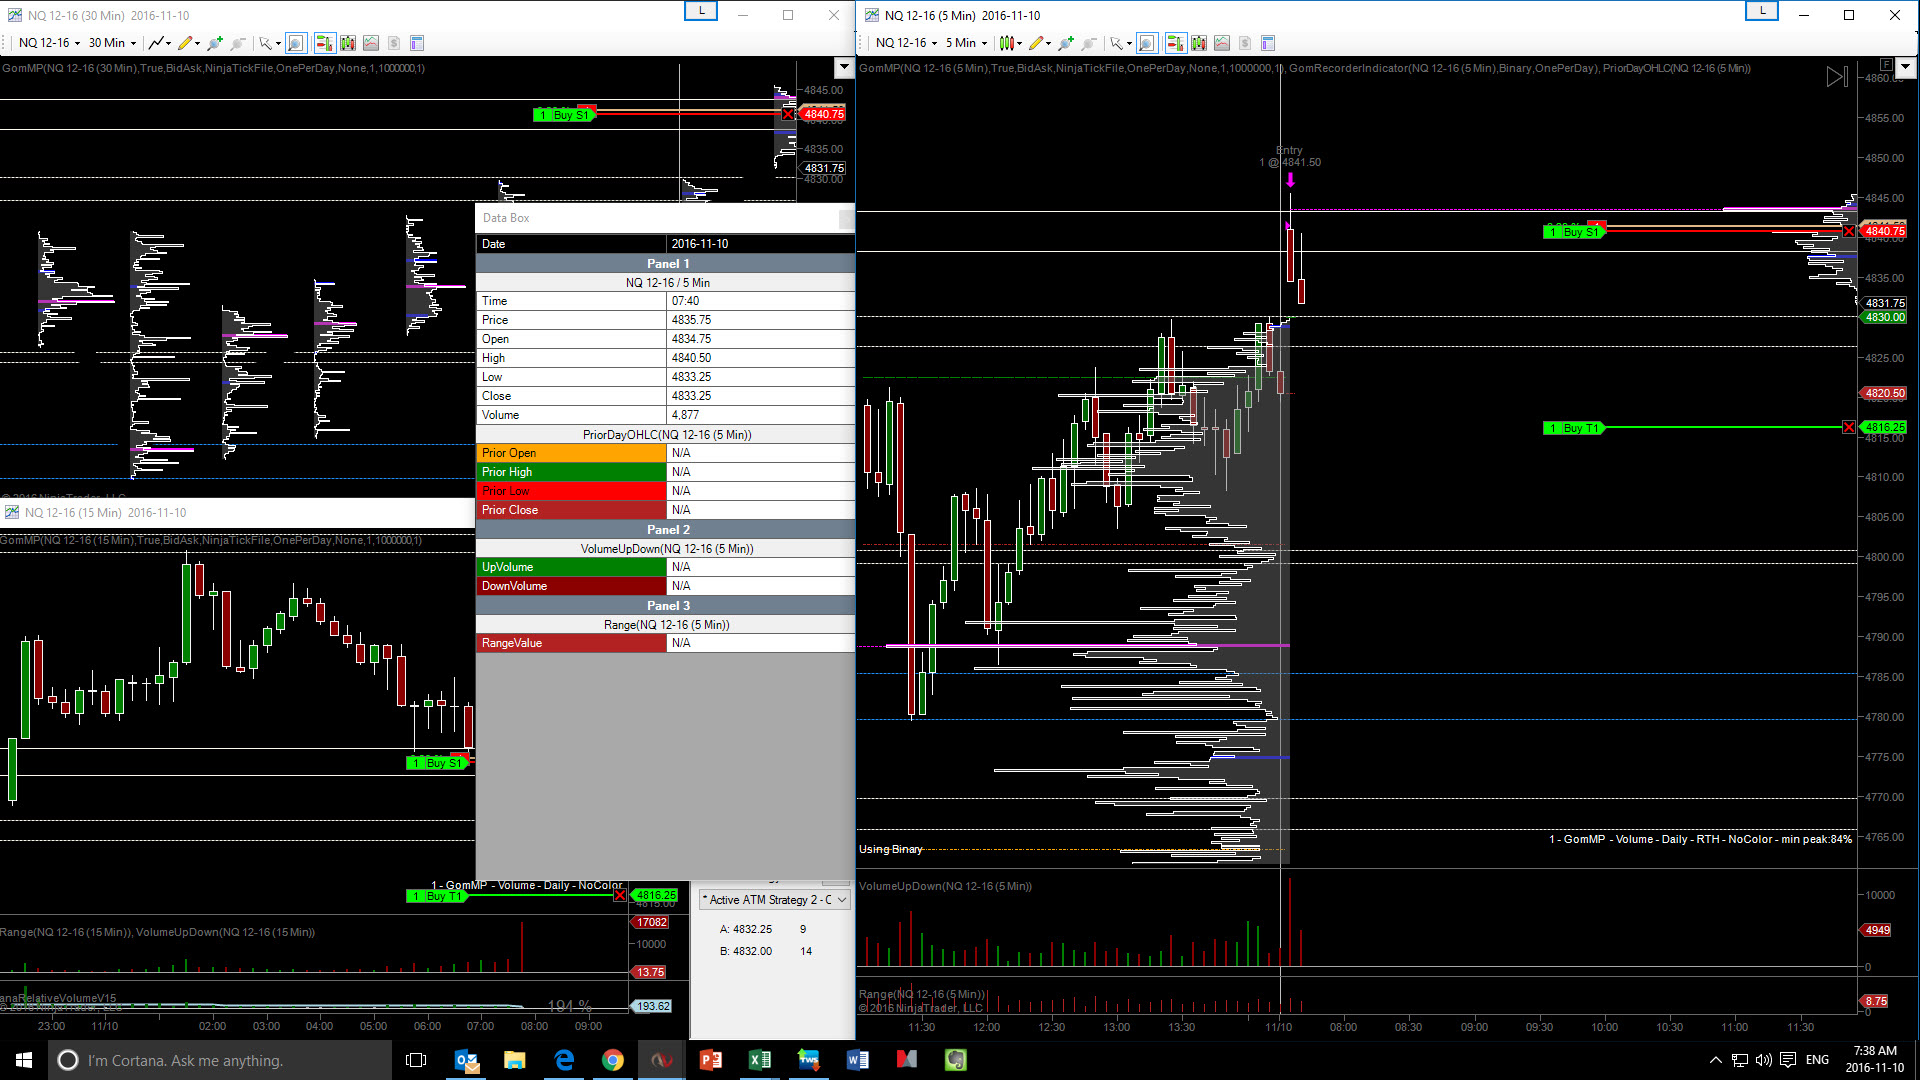Open the Windows Start menu
This screenshot has height=1080, width=1920.
24,1060
